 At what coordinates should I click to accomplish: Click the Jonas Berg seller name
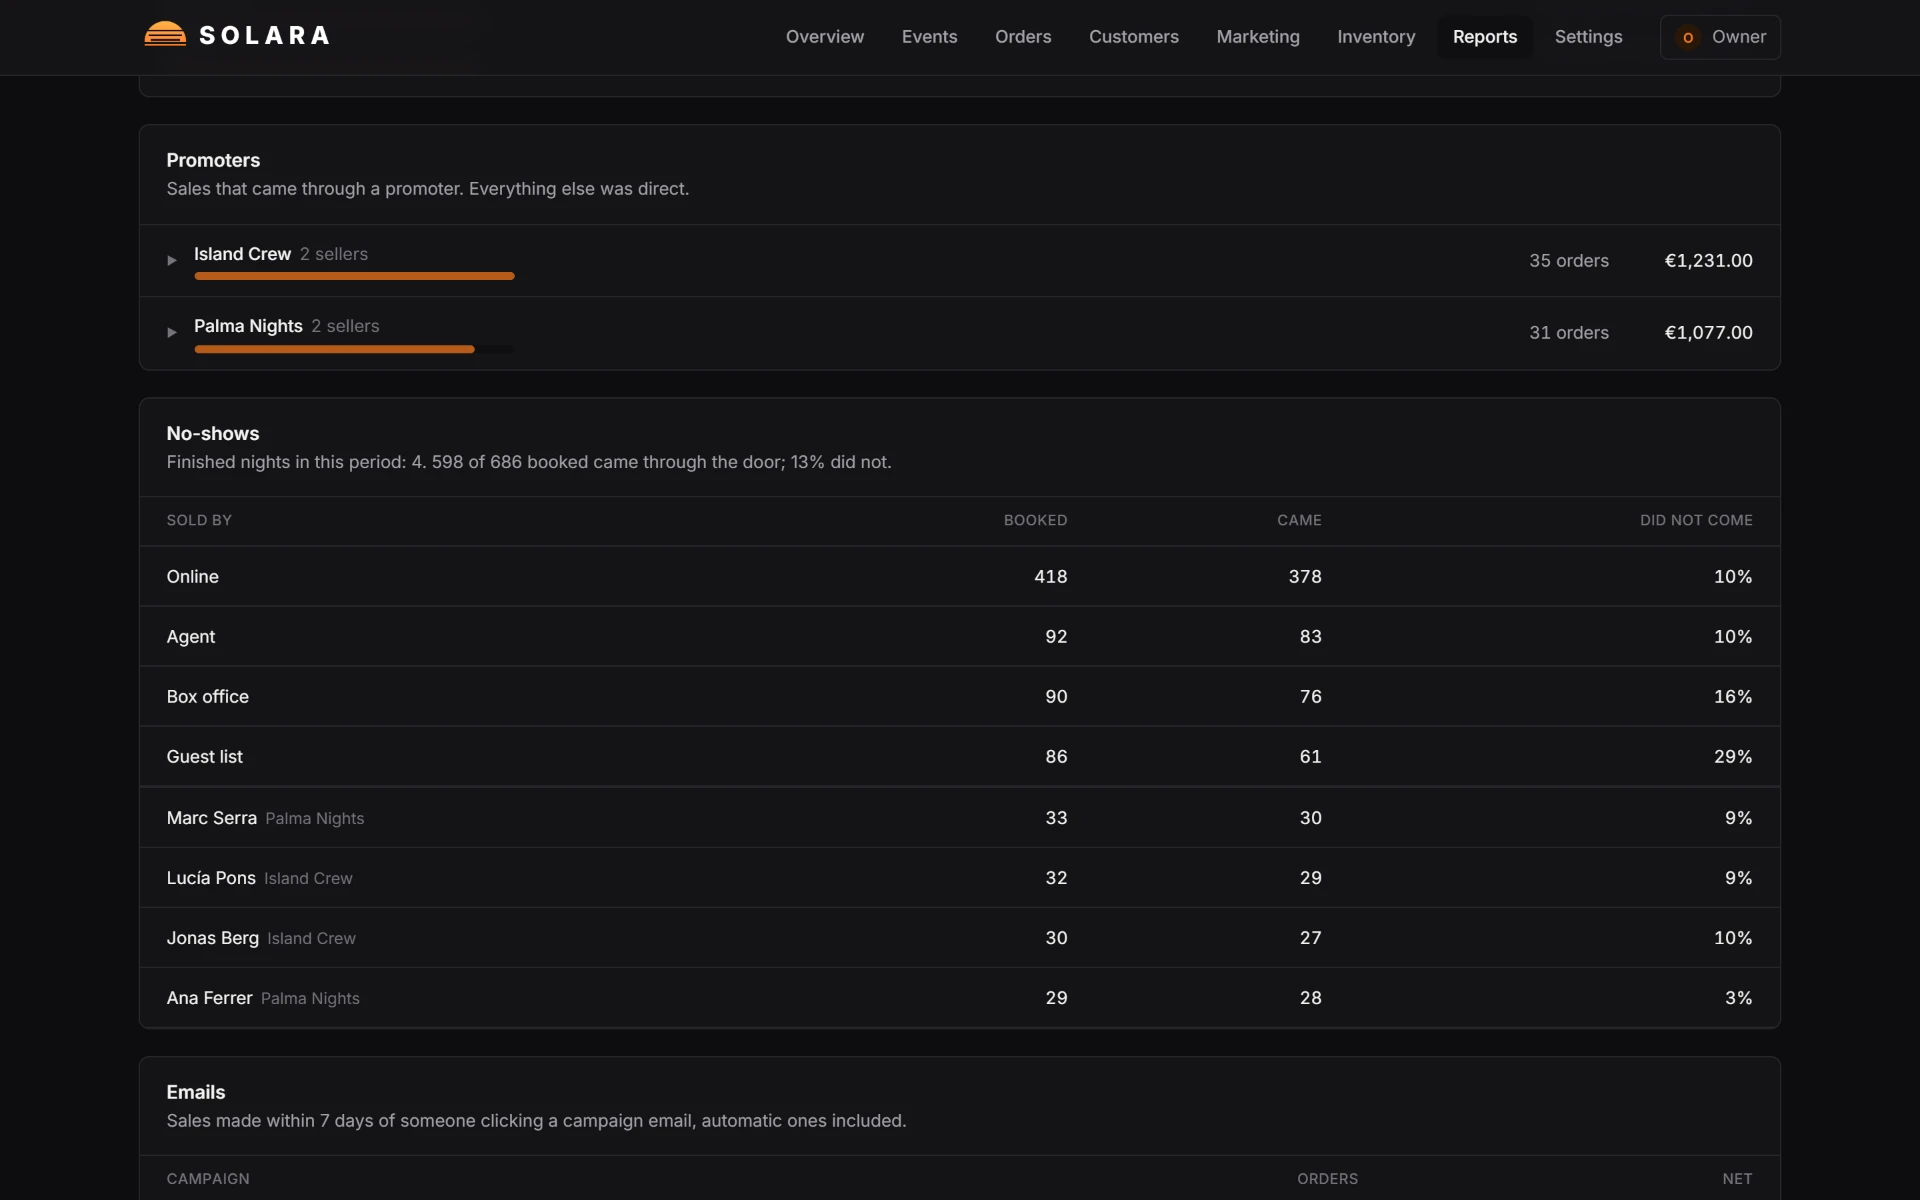[212, 937]
